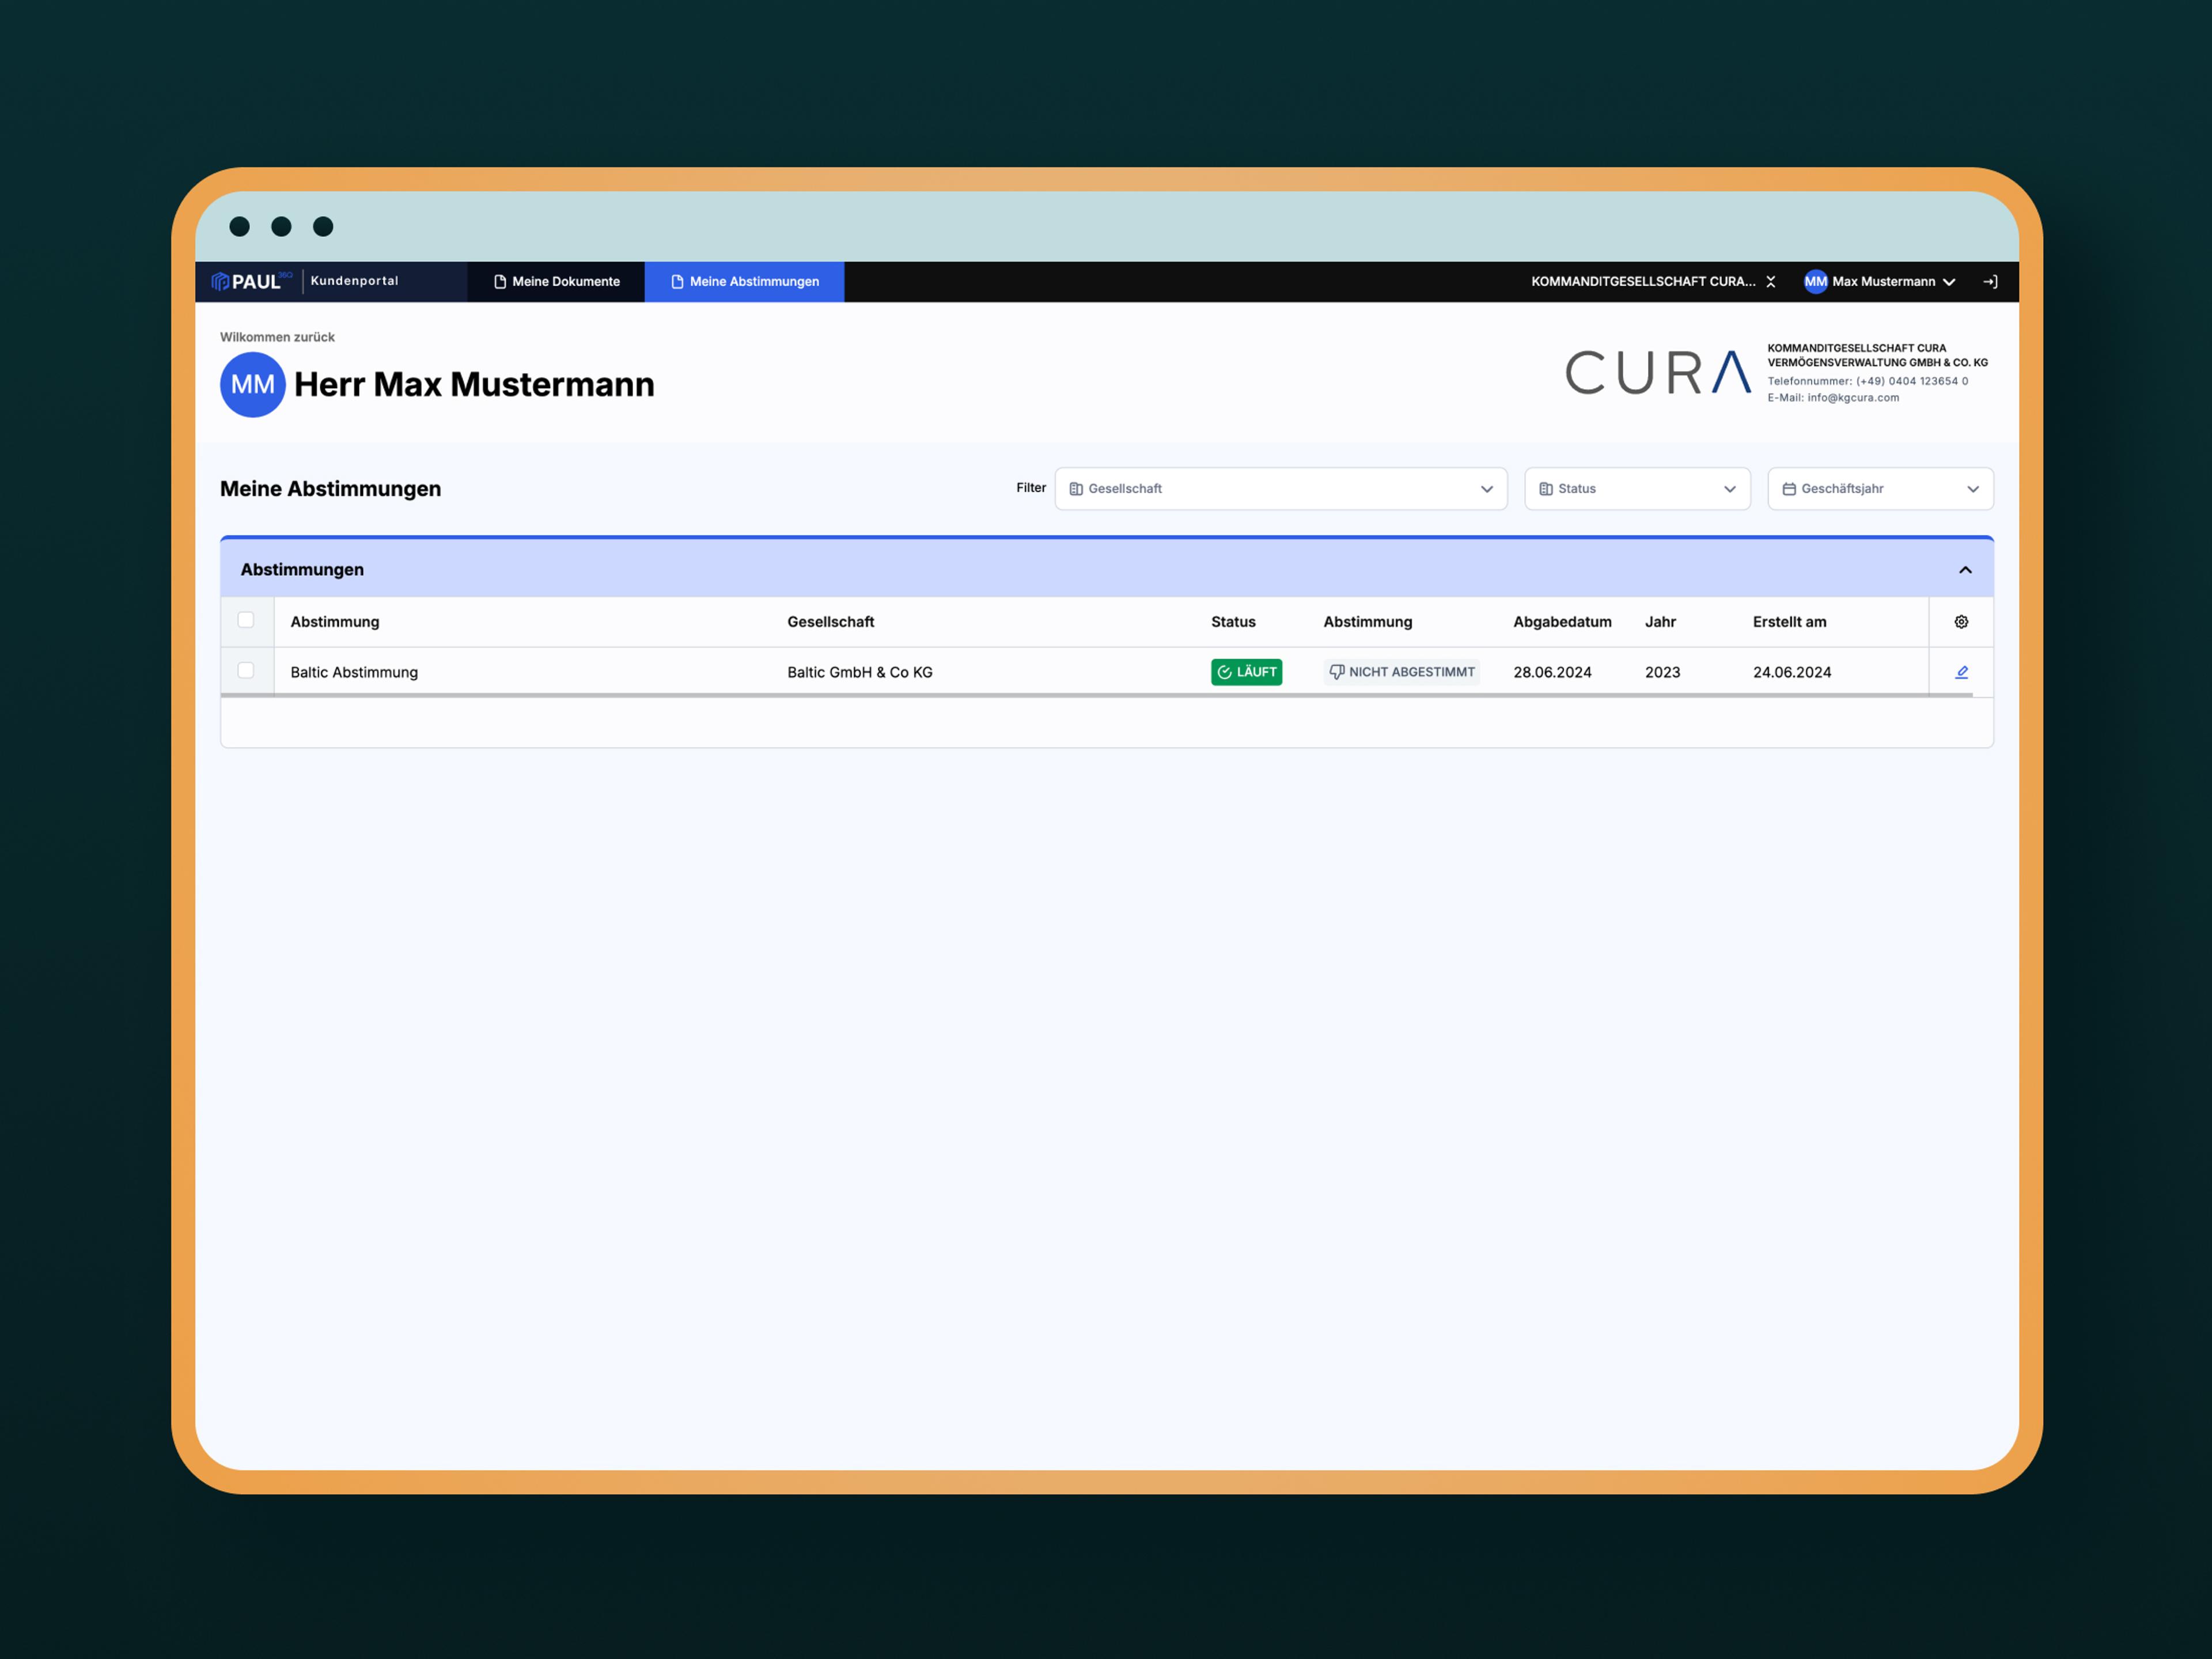Click the MM avatar beside Herr Max Mustermann
This screenshot has width=2212, height=1659.
[x=252, y=385]
